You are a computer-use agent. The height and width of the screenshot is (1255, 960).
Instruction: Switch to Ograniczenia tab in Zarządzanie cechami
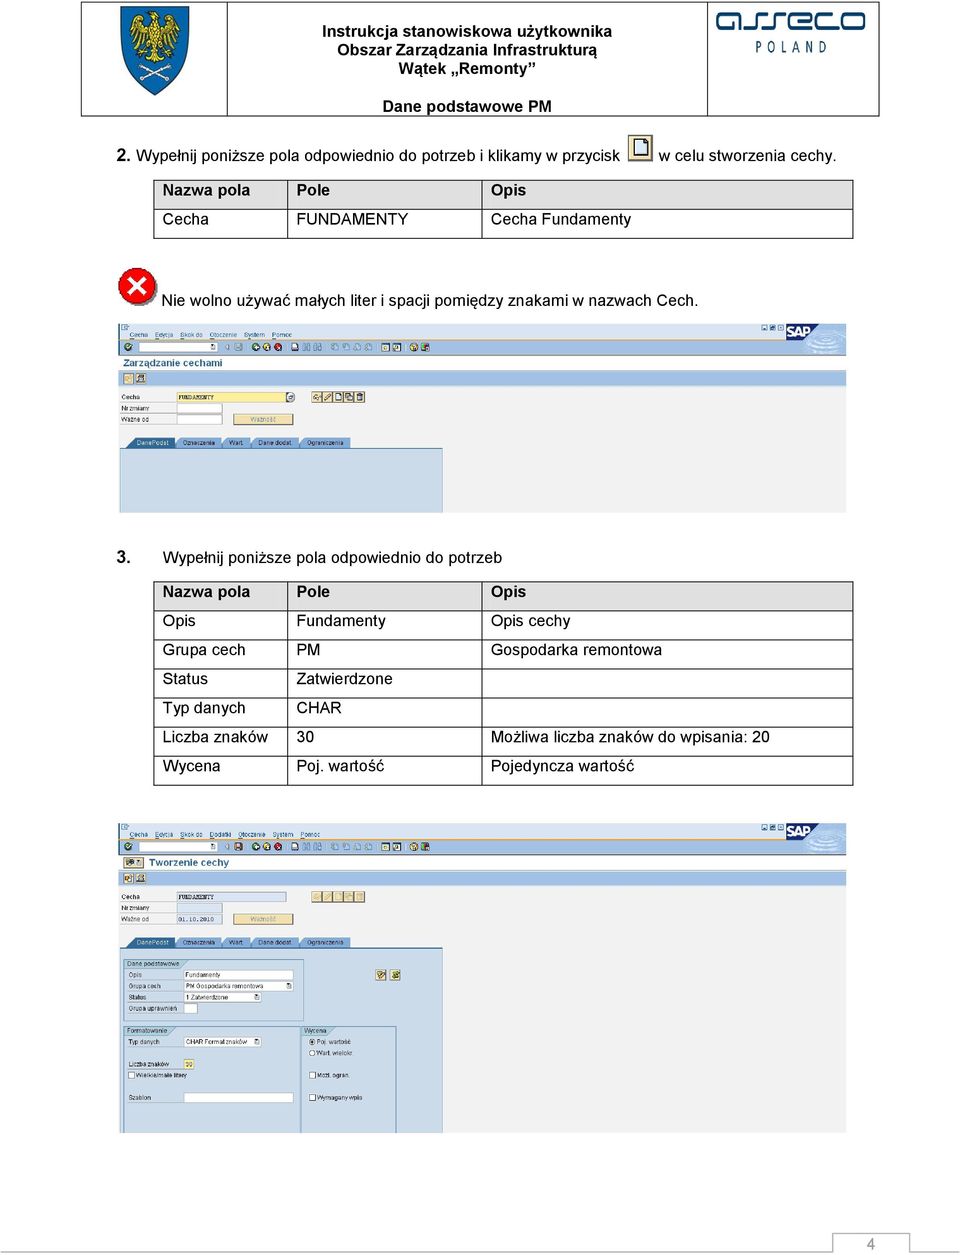(325, 443)
